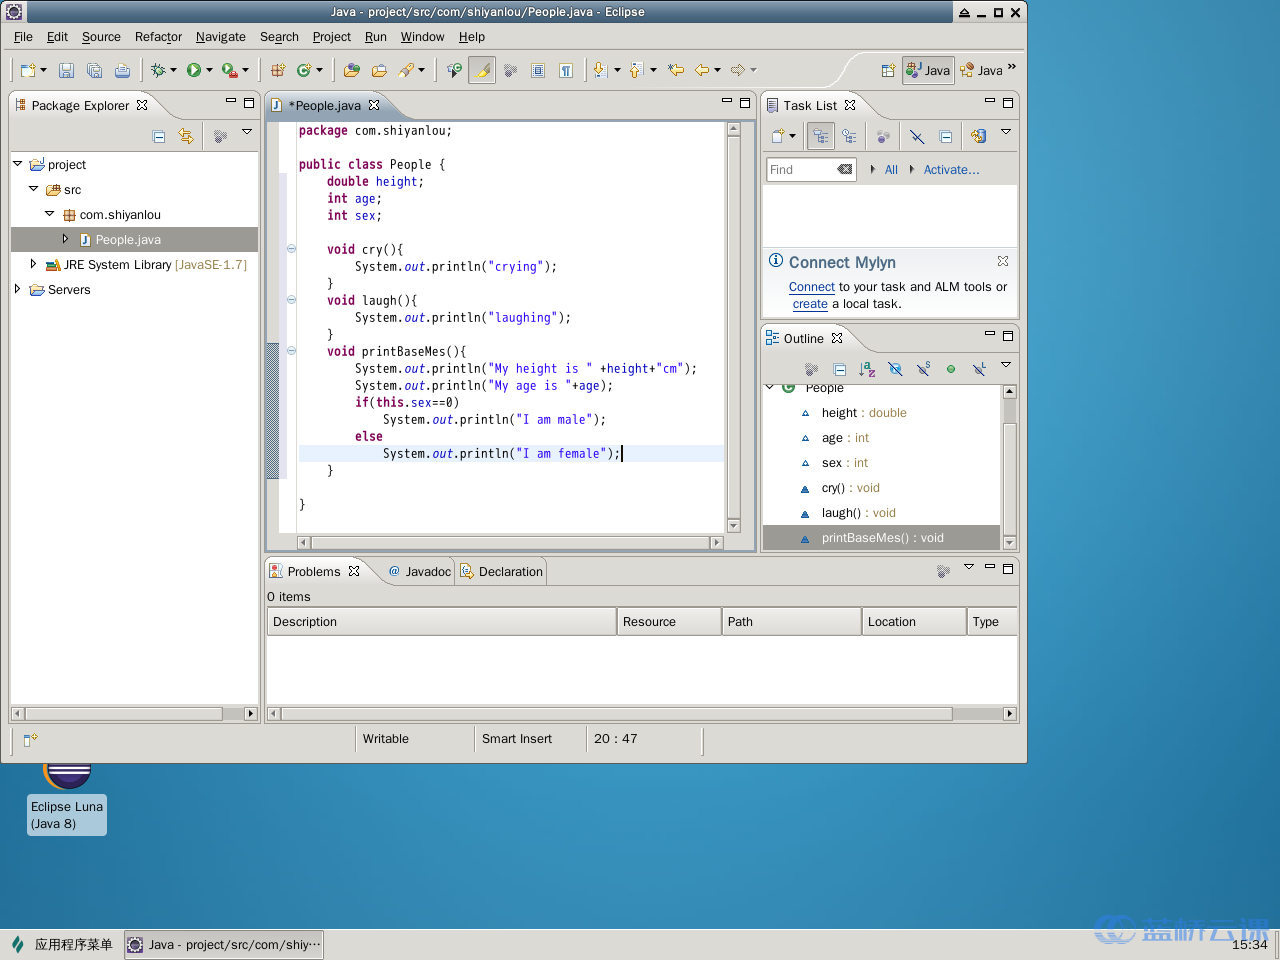
Task: Click the editor horizontal scrollbar
Action: (x=510, y=543)
